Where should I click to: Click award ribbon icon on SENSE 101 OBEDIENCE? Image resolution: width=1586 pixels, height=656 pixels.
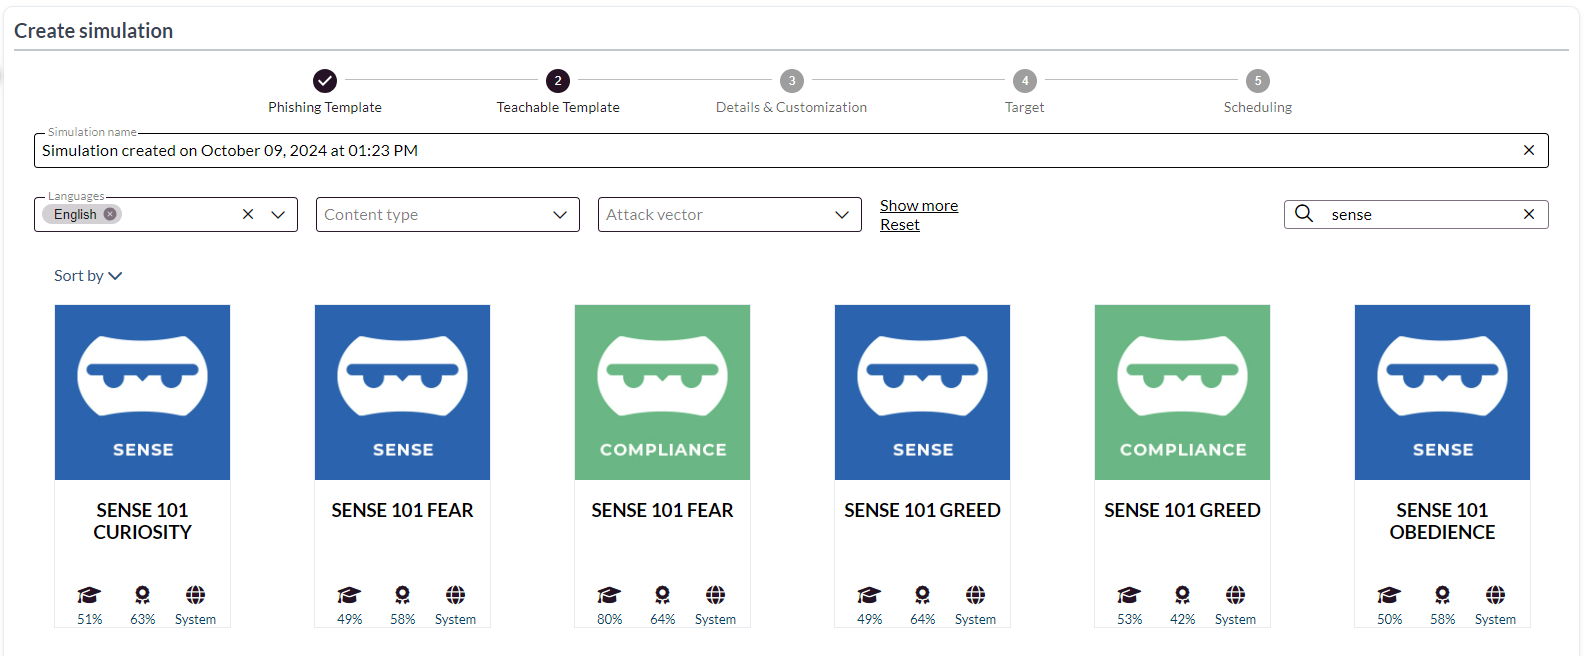point(1442,595)
